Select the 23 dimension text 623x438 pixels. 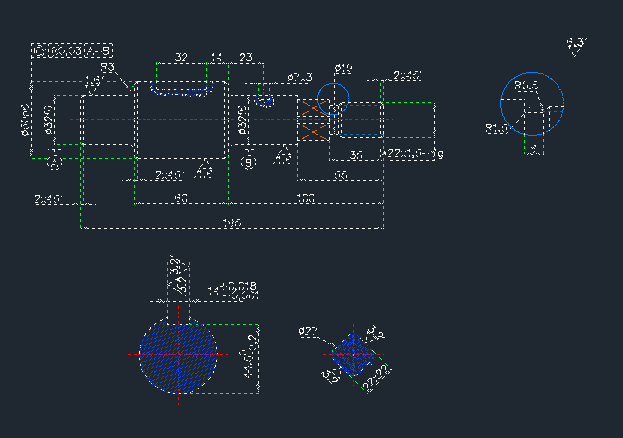click(246, 57)
